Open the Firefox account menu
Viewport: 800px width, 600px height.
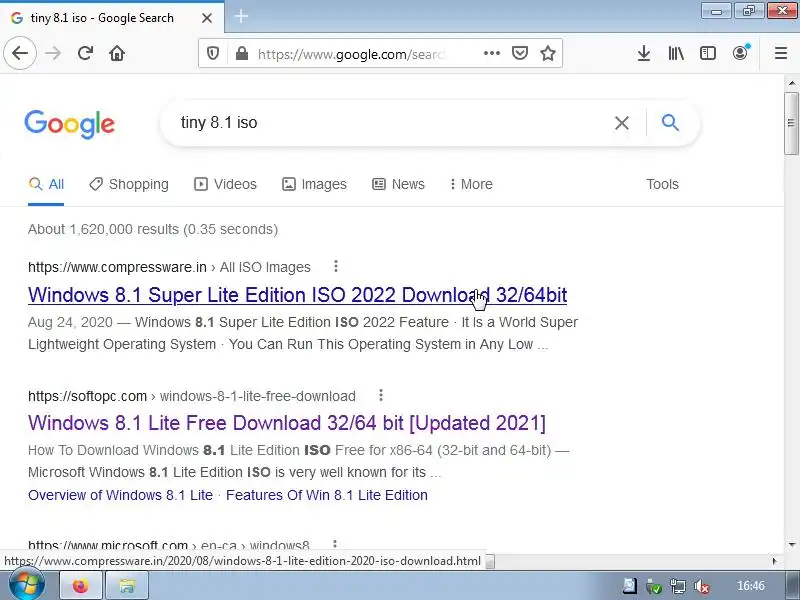coord(740,53)
